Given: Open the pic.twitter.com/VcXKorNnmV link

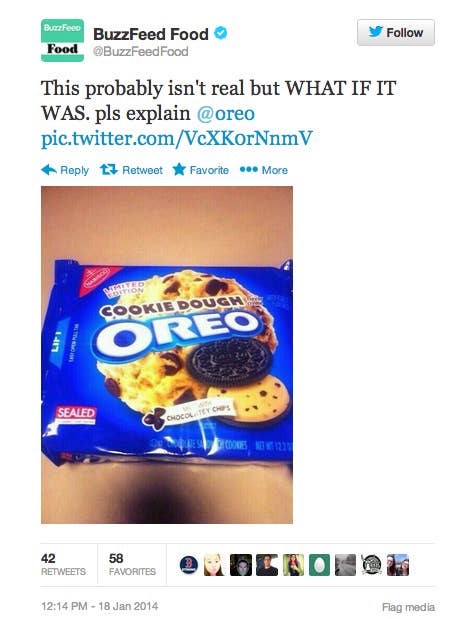Looking at the screenshot, I should coord(177,139).
